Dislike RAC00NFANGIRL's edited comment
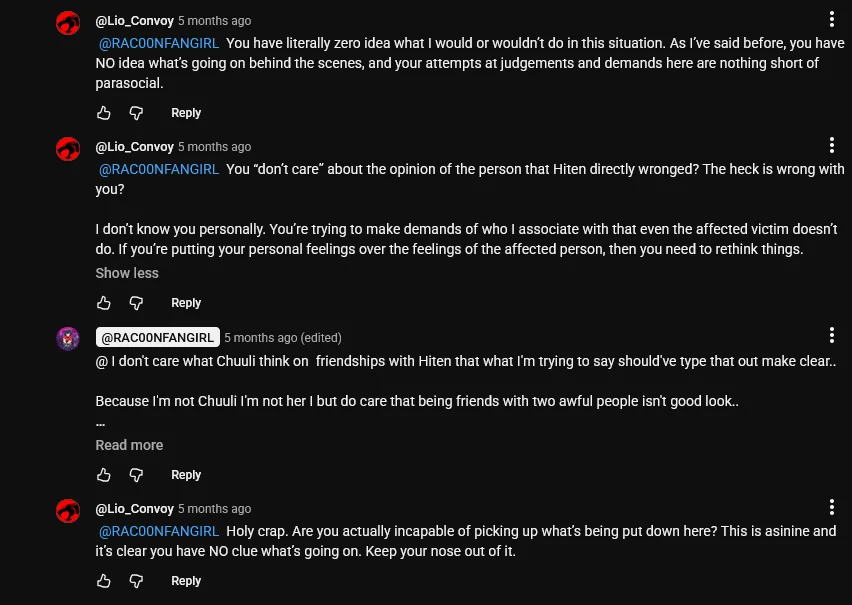The image size is (852, 605). tap(137, 475)
